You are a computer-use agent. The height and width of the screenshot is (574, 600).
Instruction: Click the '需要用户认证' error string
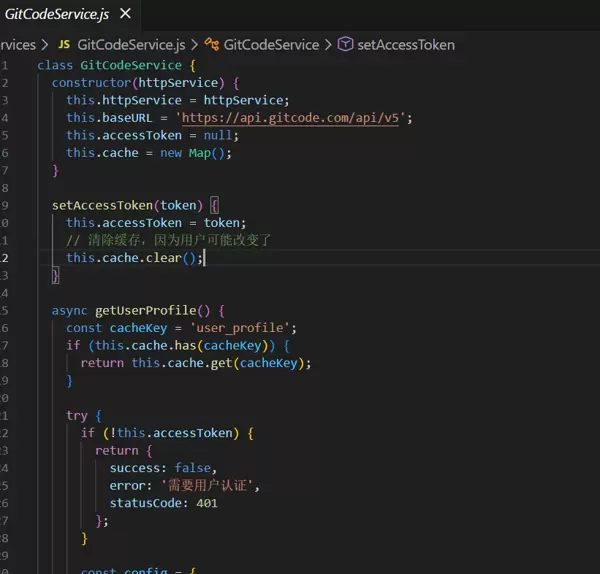tap(217, 485)
